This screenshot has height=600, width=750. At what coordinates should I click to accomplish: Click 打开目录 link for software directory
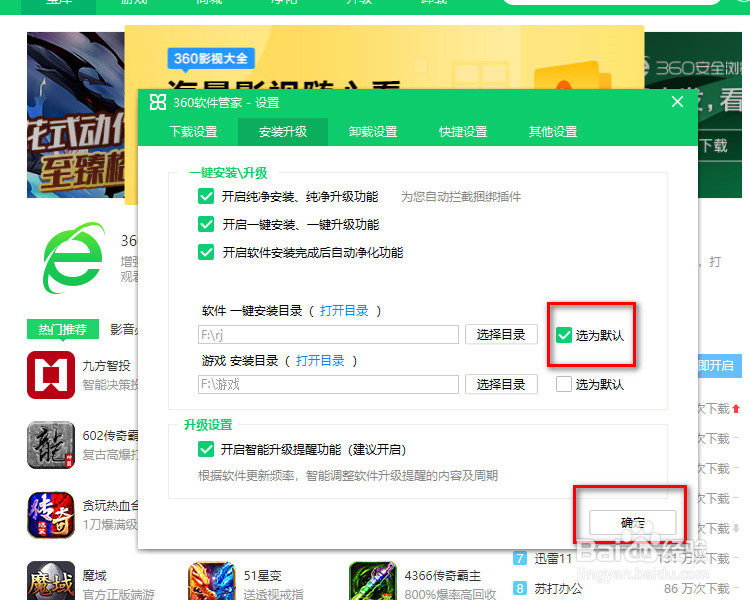(344, 311)
